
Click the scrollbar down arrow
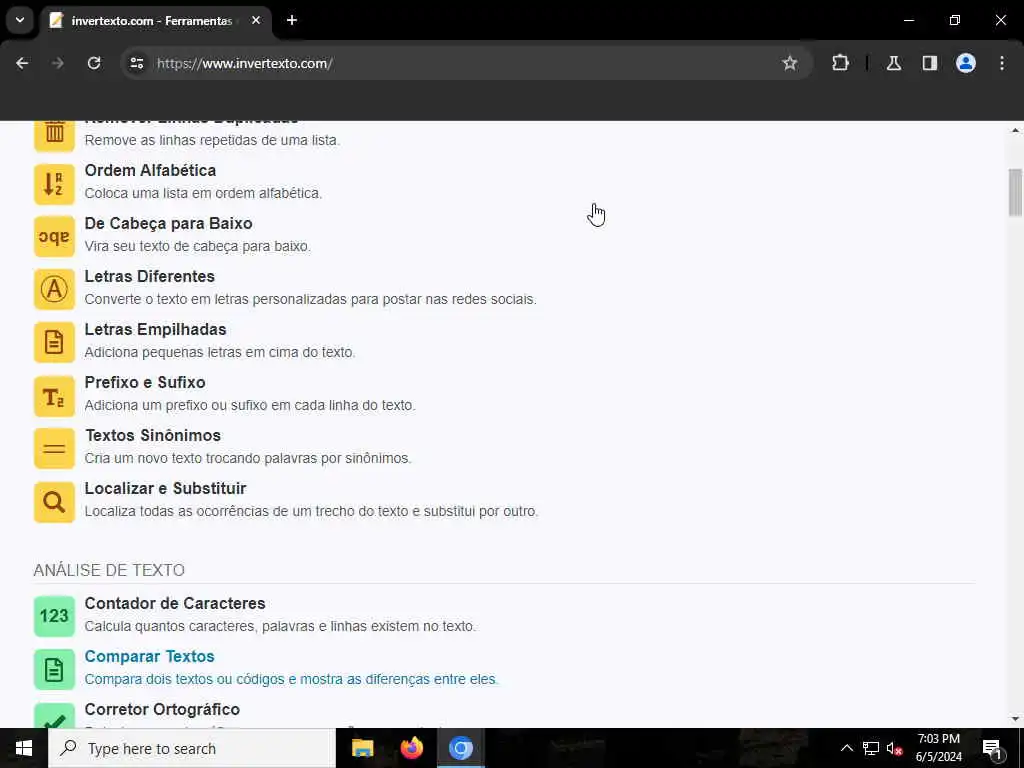1015,720
